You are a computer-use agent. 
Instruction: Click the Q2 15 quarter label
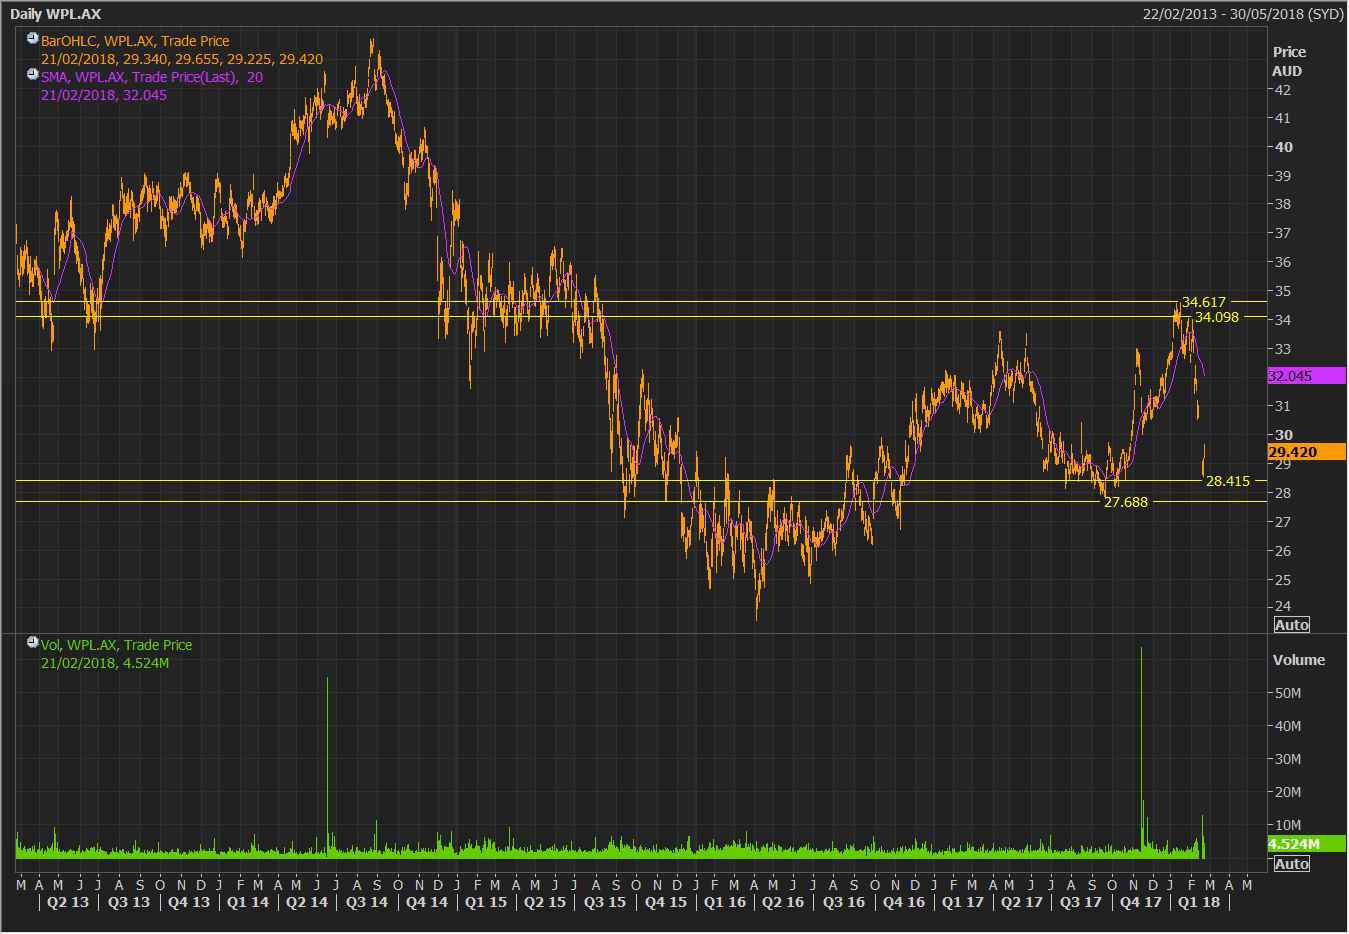[545, 902]
